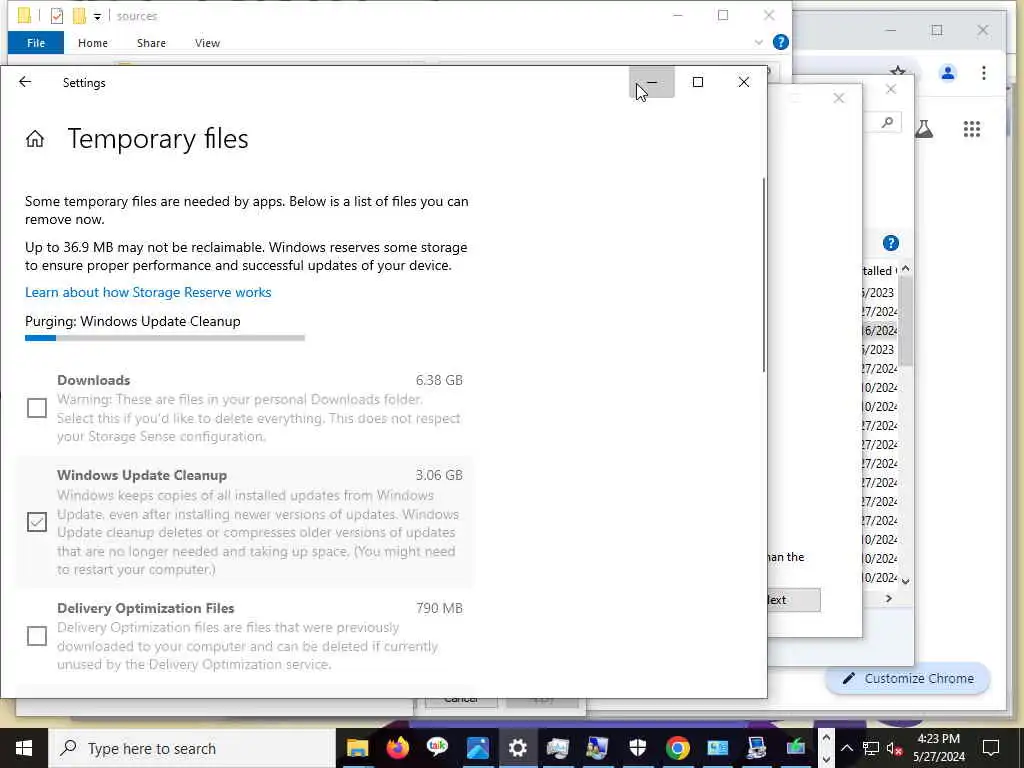Click the Chrome Labs flask icon

pos(923,129)
